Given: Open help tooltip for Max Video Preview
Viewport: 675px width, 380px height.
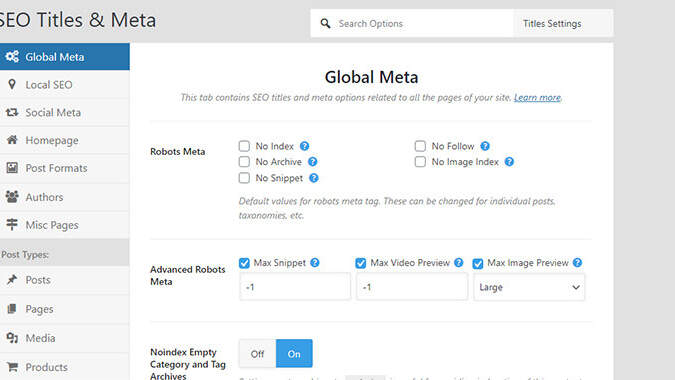Looking at the screenshot, I should tap(459, 263).
